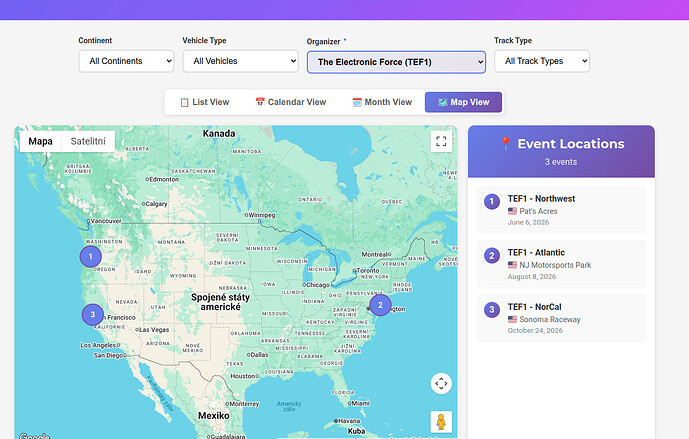The height and width of the screenshot is (439, 689).
Task: Expand the Organizer dropdown
Action: click(396, 62)
